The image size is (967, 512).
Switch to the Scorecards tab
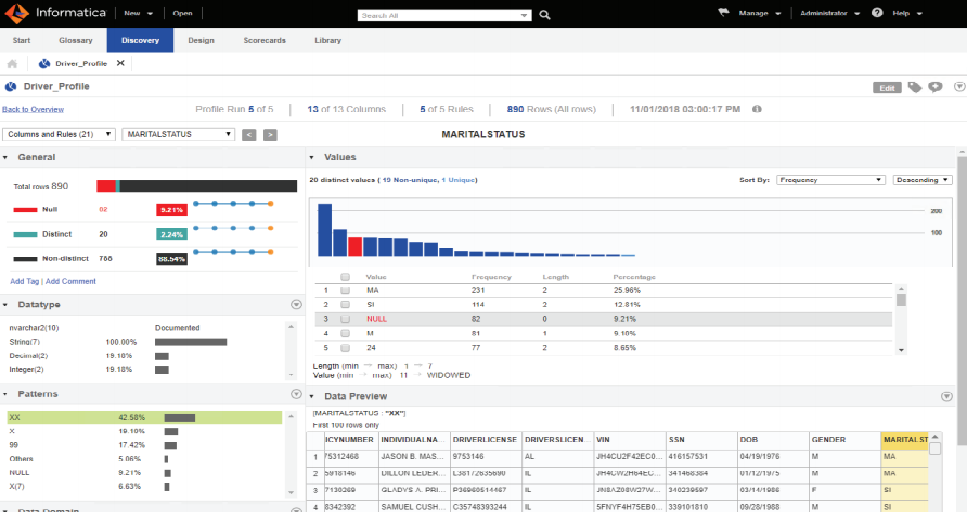coord(265,40)
